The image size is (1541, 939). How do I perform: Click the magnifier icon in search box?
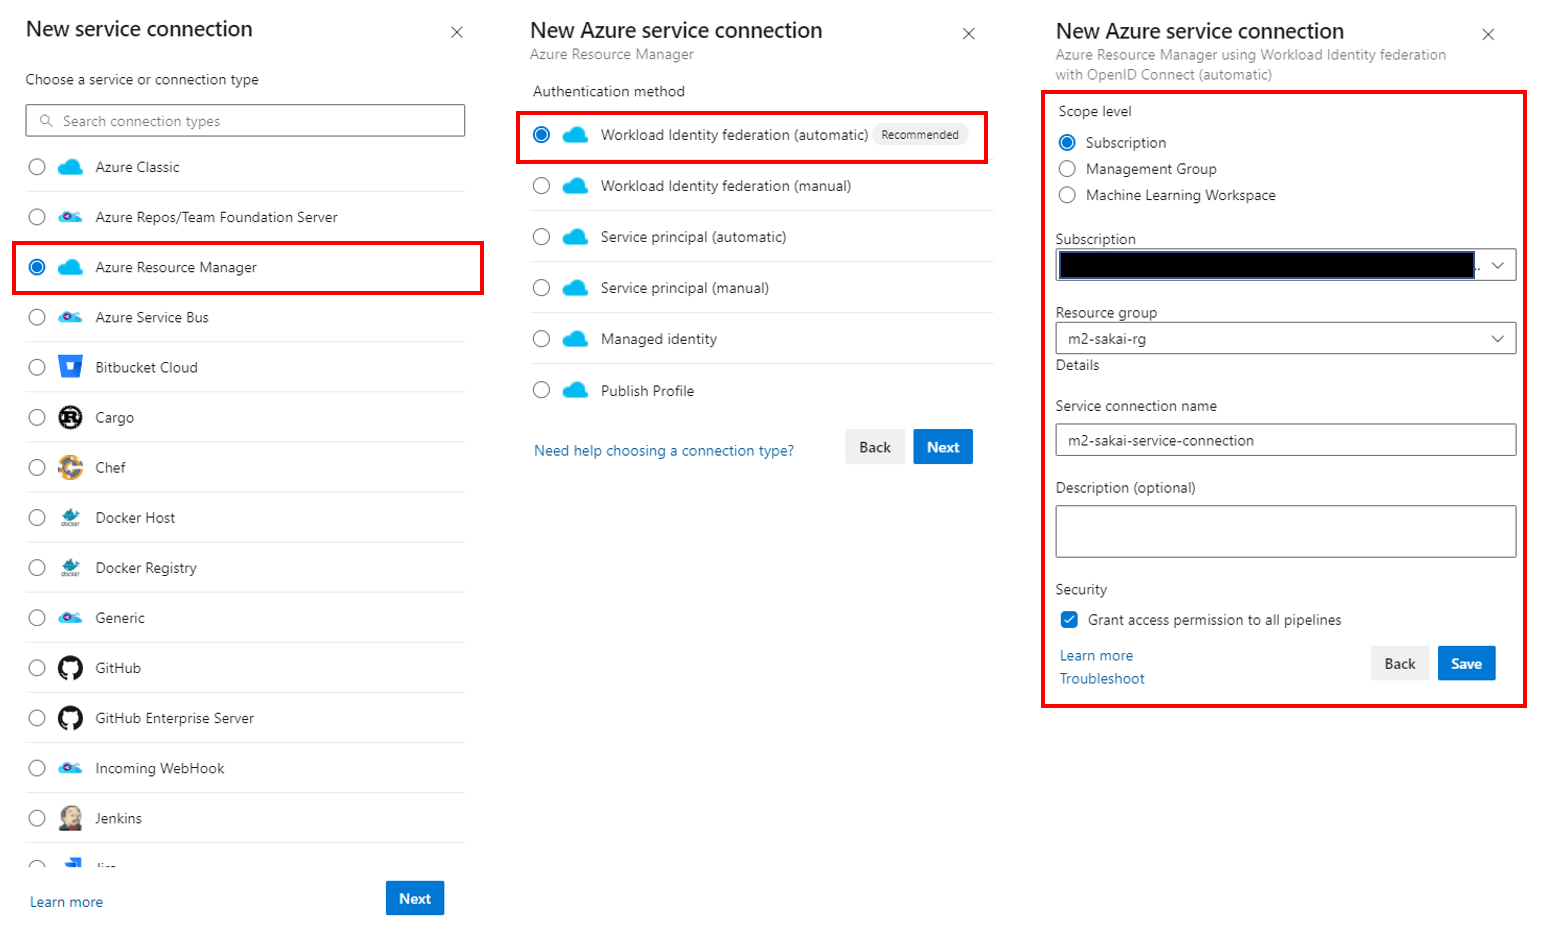(46, 121)
